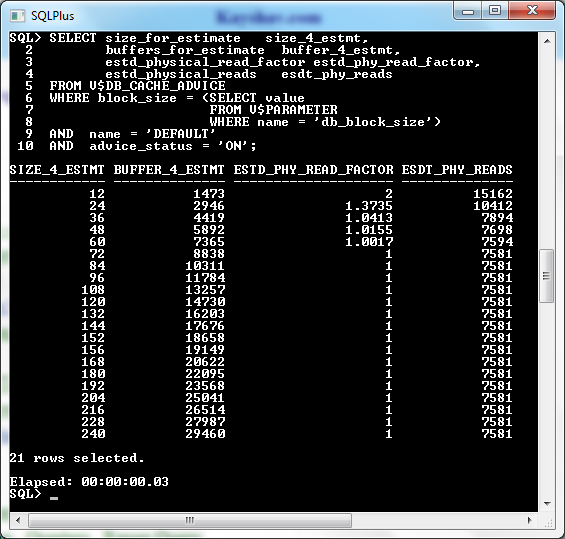The width and height of the screenshot is (565, 539).
Task: Click the buffer value 16203
Action: (x=205, y=314)
